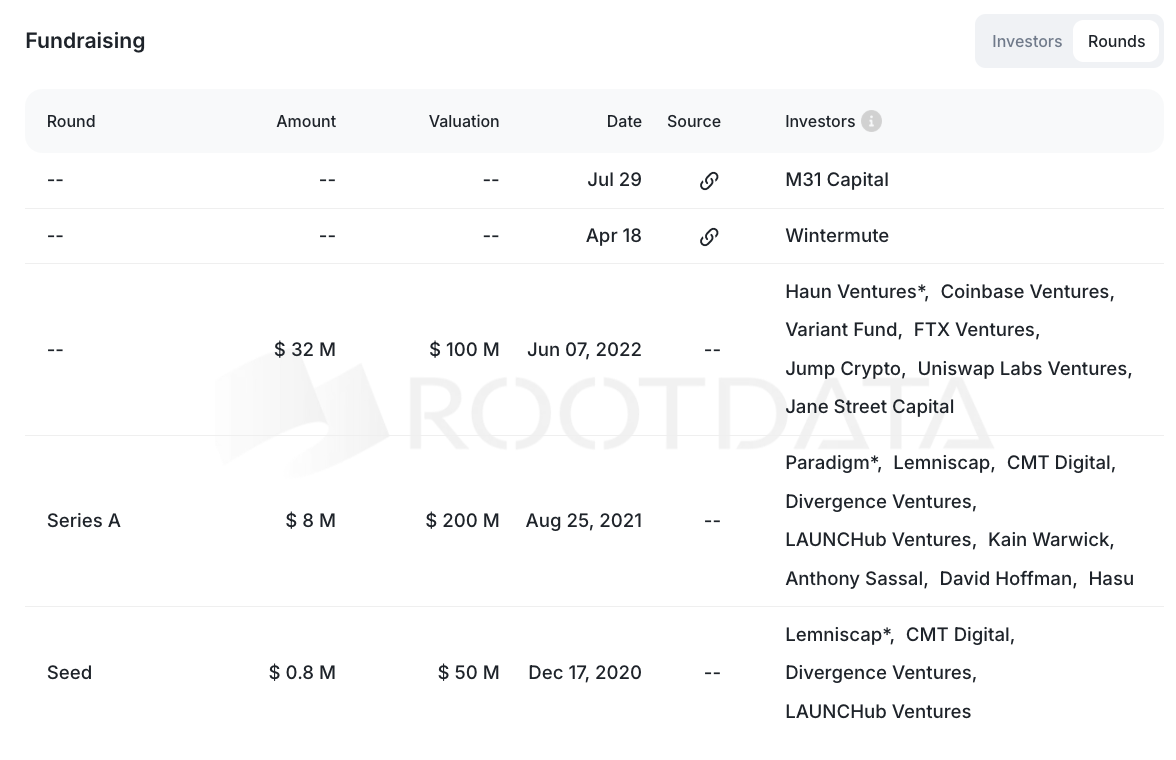
Task: Open CMT Digital in the Series A row
Action: coord(1060,462)
